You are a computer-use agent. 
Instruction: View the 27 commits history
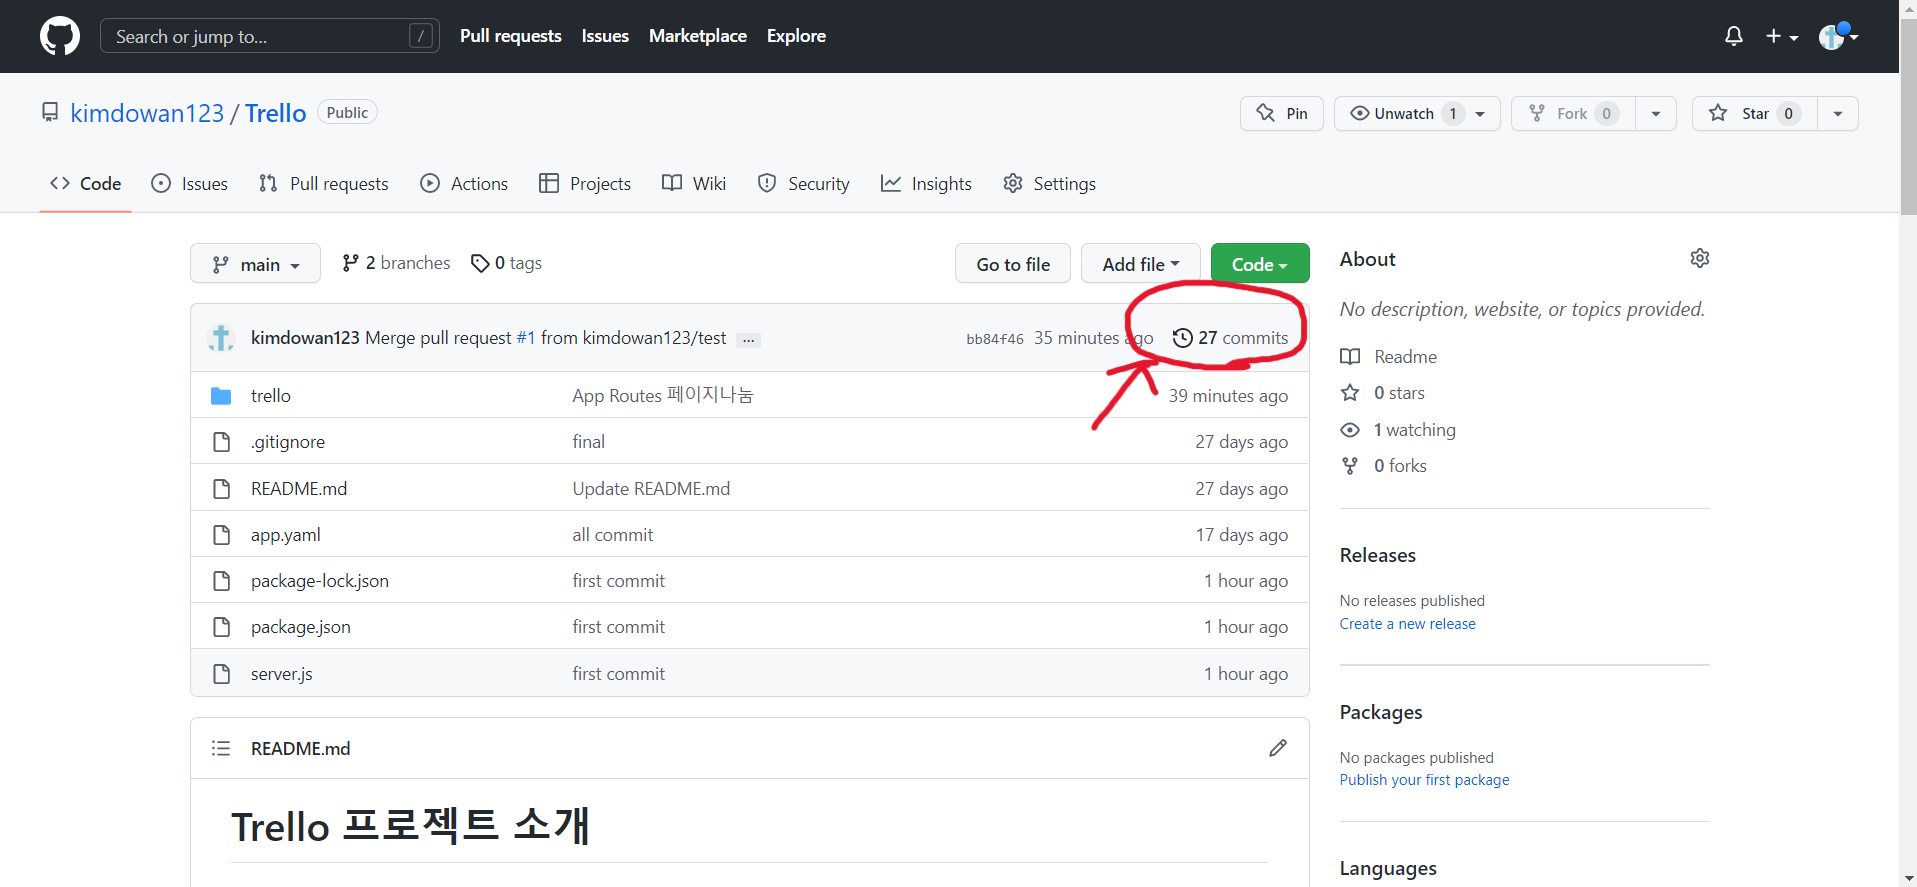coord(1231,338)
